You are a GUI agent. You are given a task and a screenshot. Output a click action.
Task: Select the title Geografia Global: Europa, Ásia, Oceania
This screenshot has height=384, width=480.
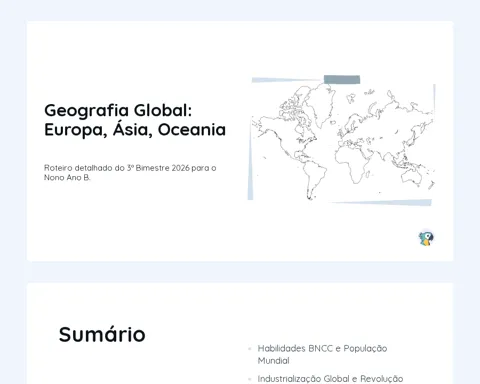pyautogui.click(x=135, y=120)
